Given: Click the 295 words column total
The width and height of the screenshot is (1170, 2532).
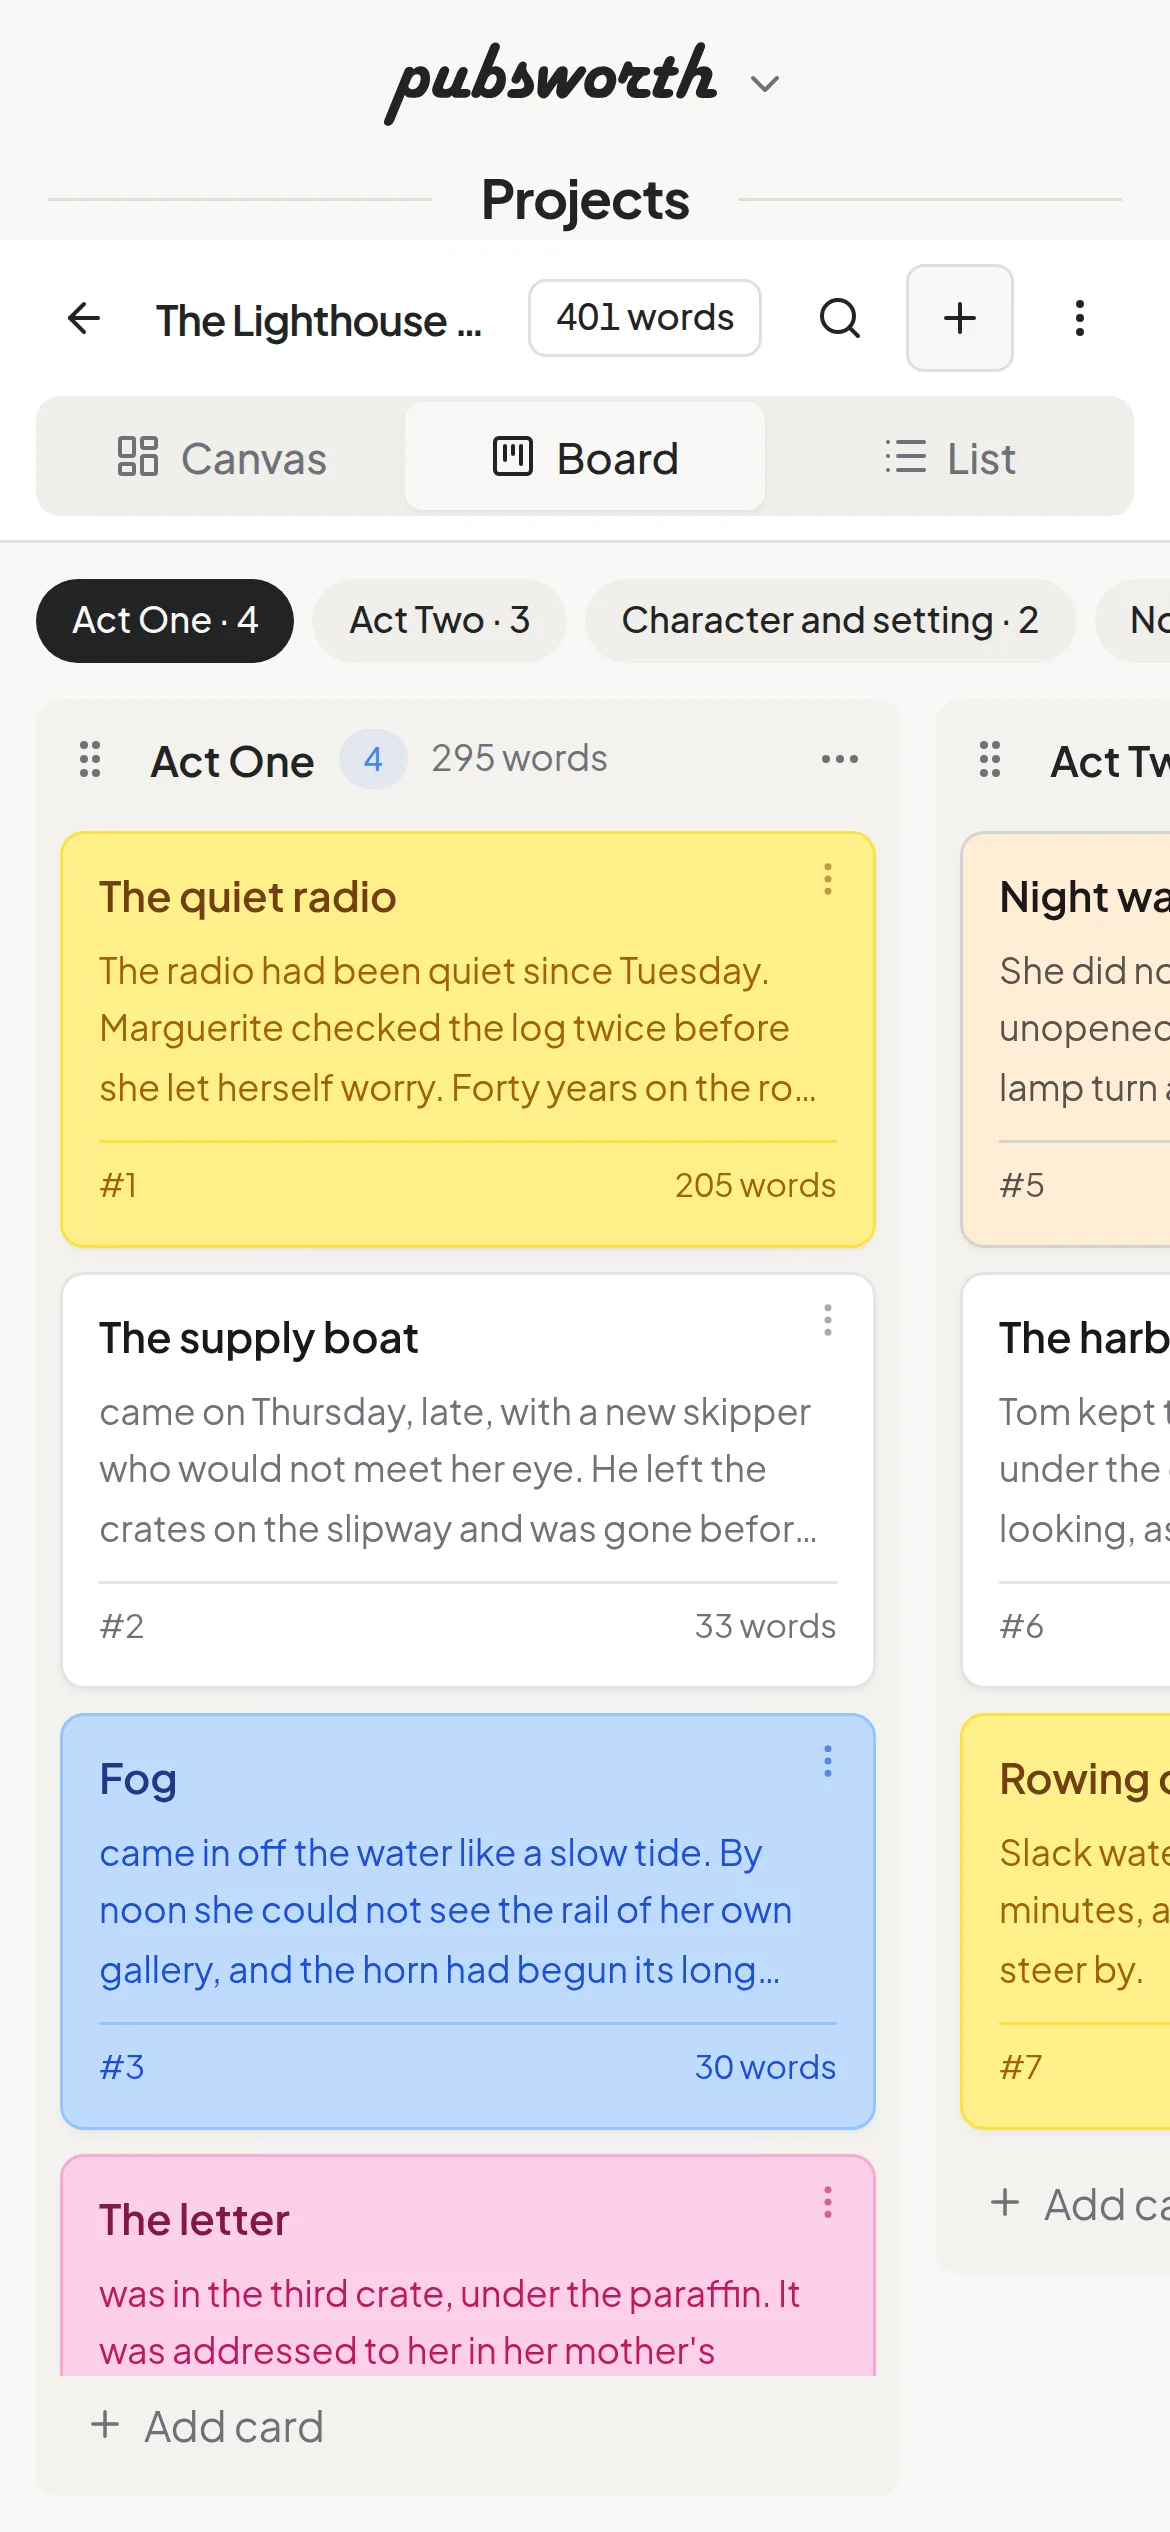Looking at the screenshot, I should 519,759.
